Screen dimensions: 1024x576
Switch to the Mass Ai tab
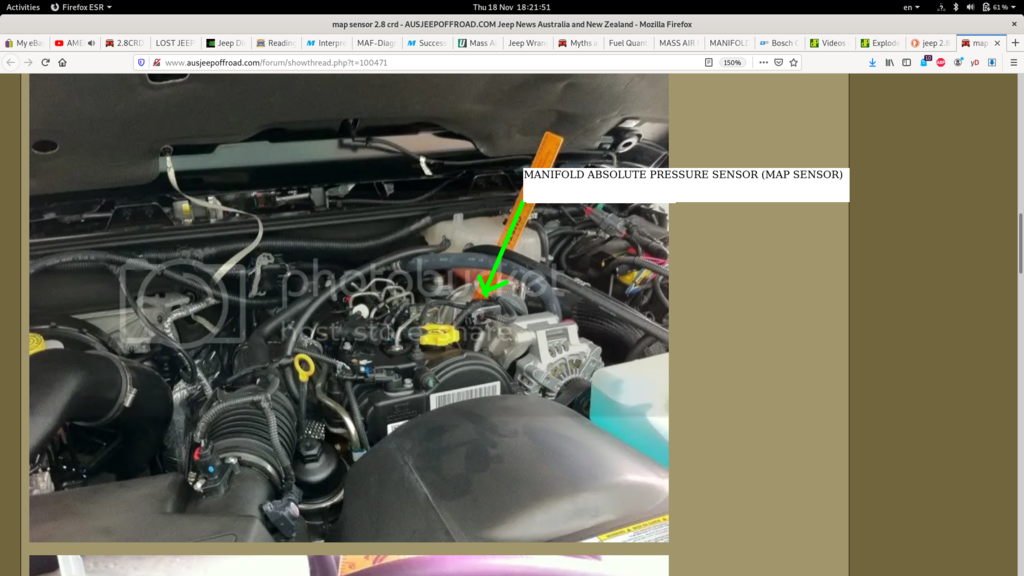477,43
